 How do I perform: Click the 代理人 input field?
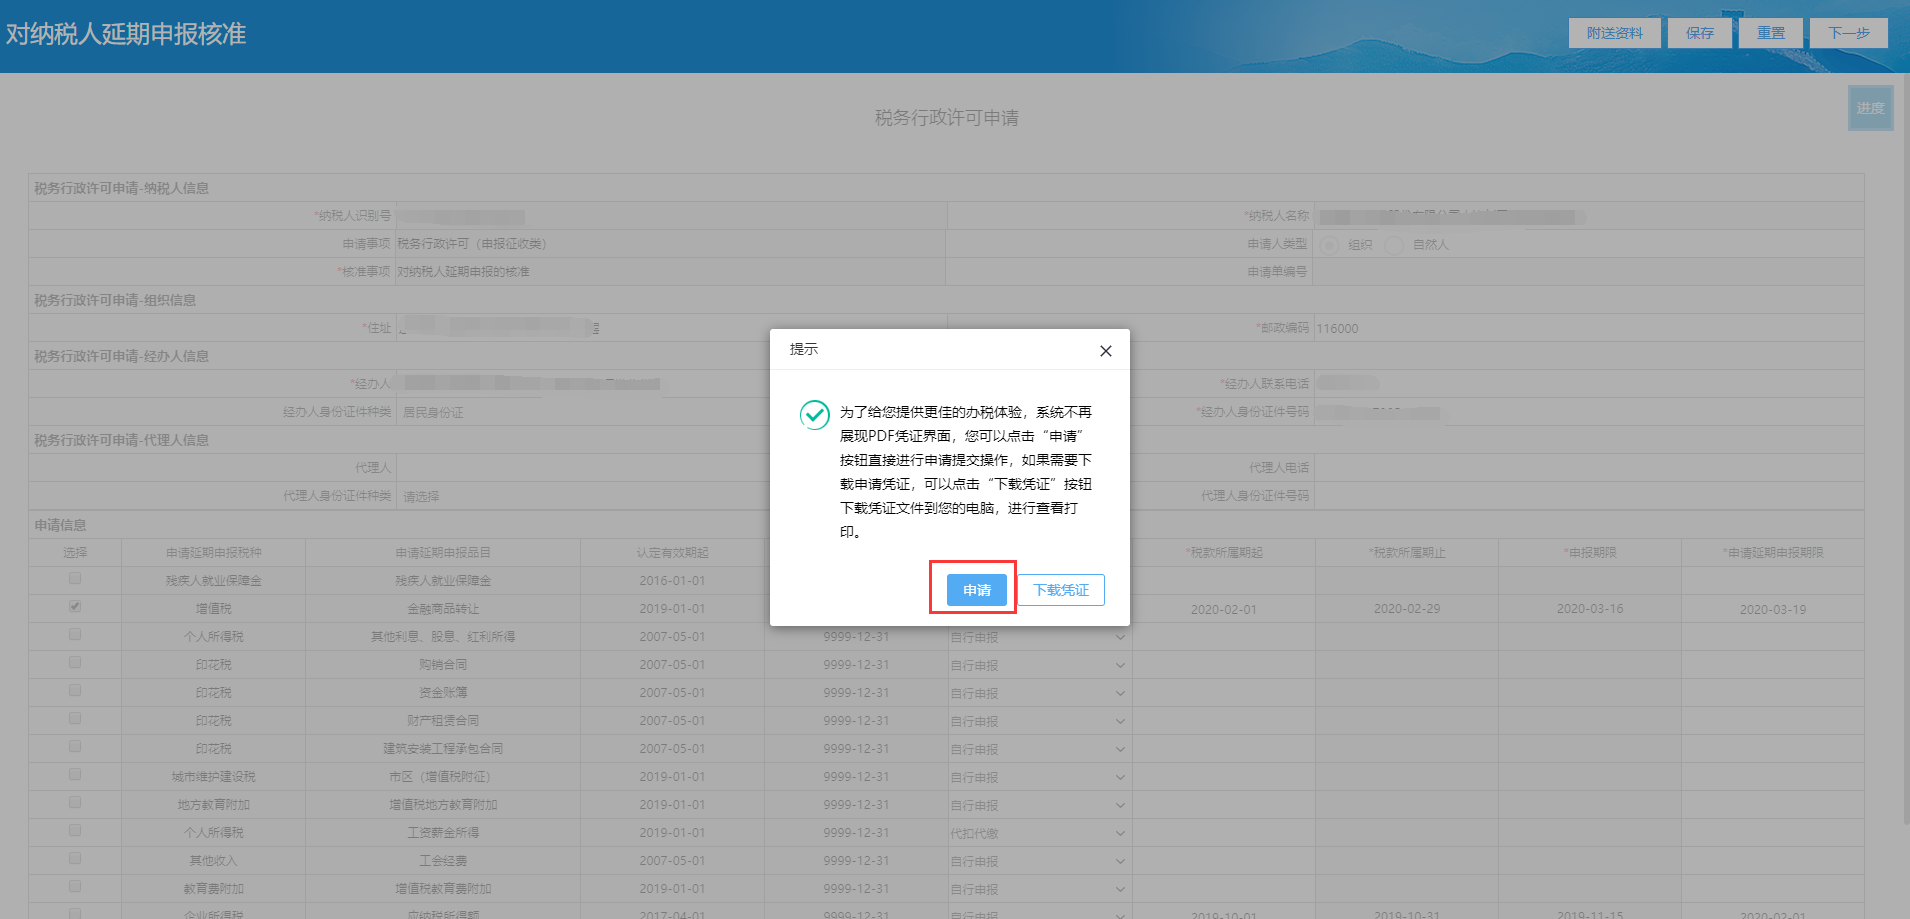pos(582,468)
